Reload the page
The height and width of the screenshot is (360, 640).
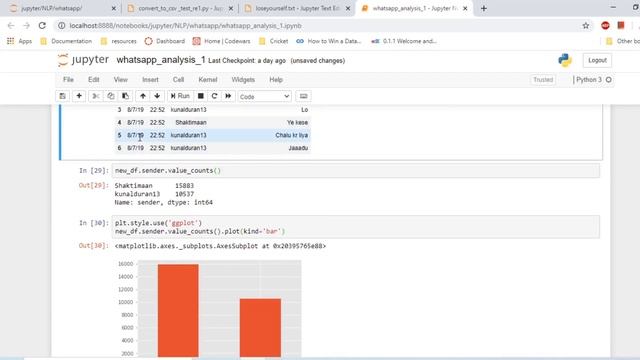click(42, 26)
